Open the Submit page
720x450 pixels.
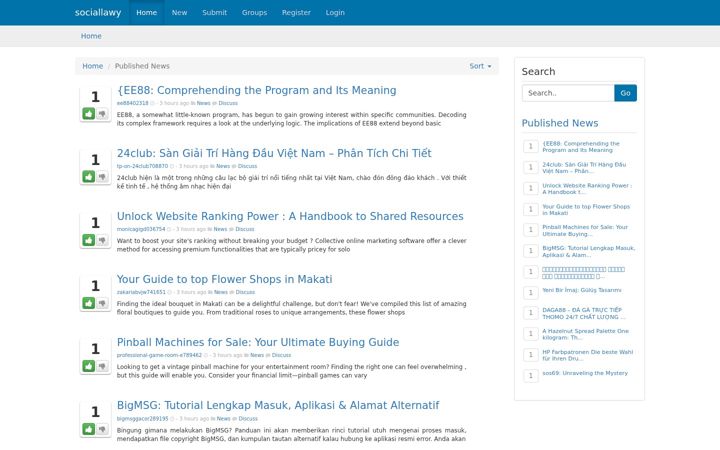214,12
